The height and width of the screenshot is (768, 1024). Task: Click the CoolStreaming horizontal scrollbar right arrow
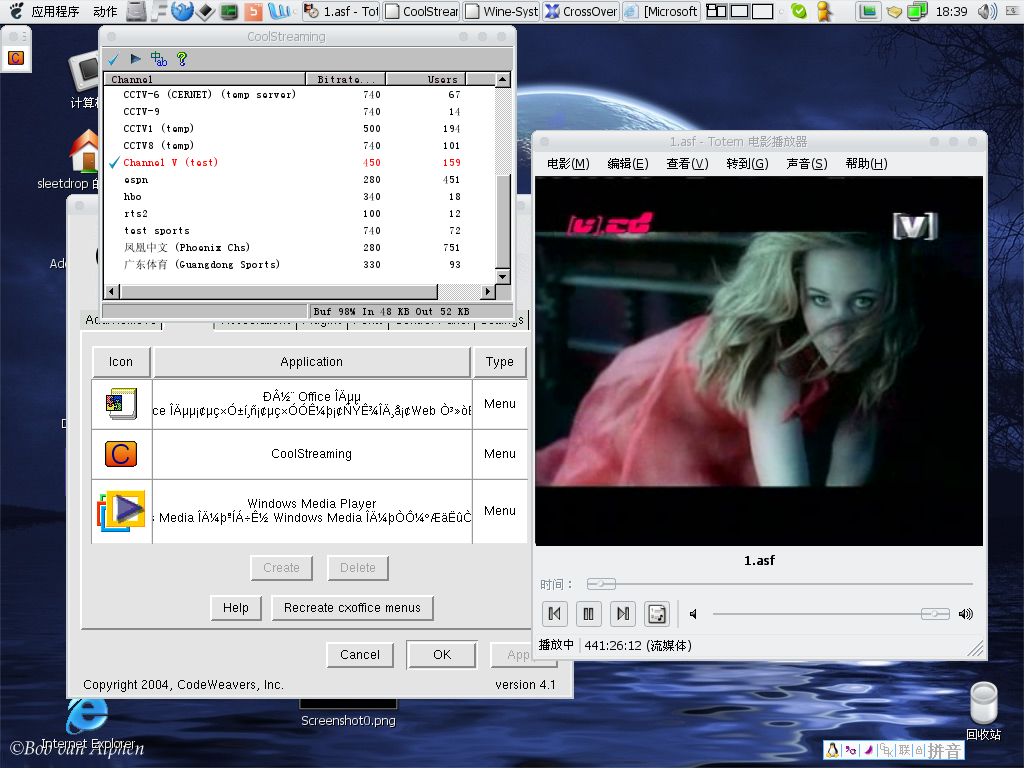pyautogui.click(x=487, y=291)
